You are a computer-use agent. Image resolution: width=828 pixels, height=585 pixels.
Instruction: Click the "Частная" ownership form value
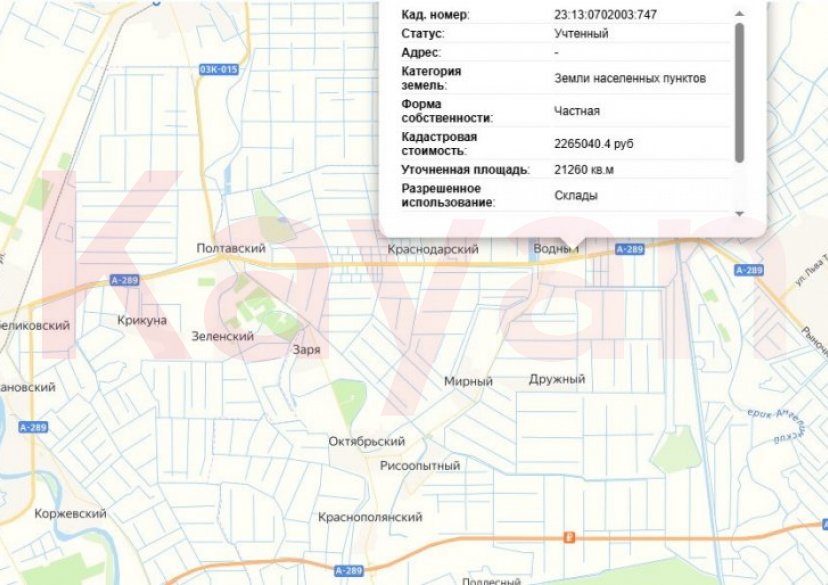(577, 113)
